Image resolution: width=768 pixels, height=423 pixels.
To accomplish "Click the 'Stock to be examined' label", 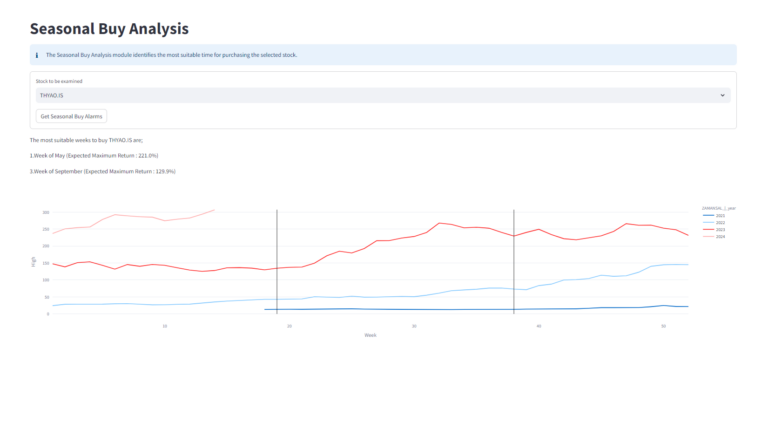I will 58,80.
